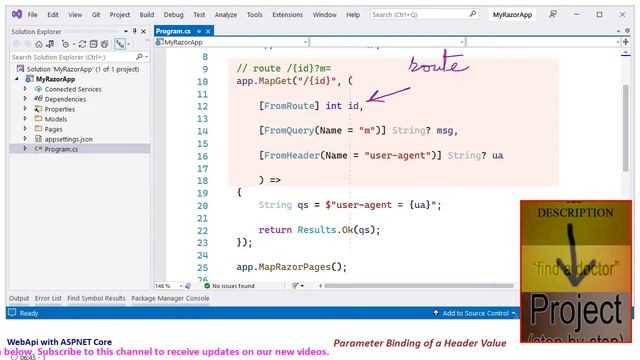This screenshot has width=640, height=360.
Task: Open the Extensions menu
Action: point(287,15)
